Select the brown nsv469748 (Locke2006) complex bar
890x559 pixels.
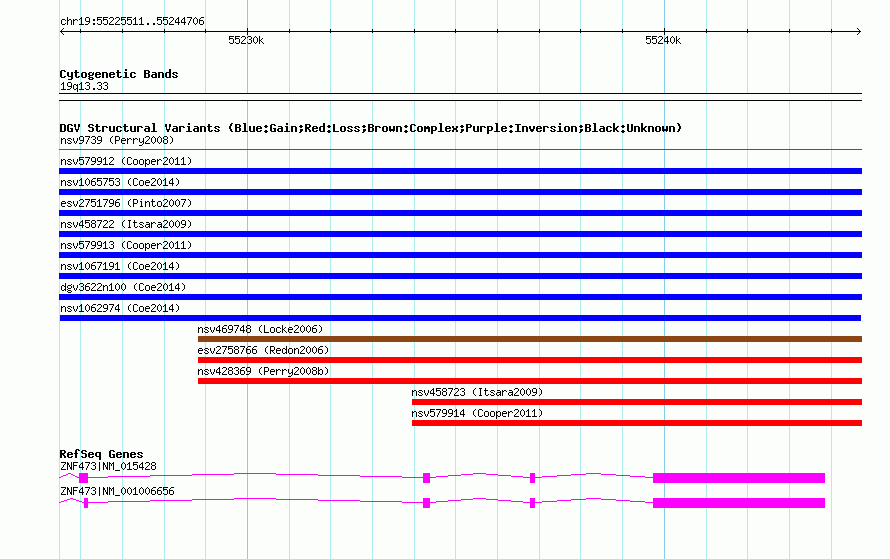click(530, 339)
